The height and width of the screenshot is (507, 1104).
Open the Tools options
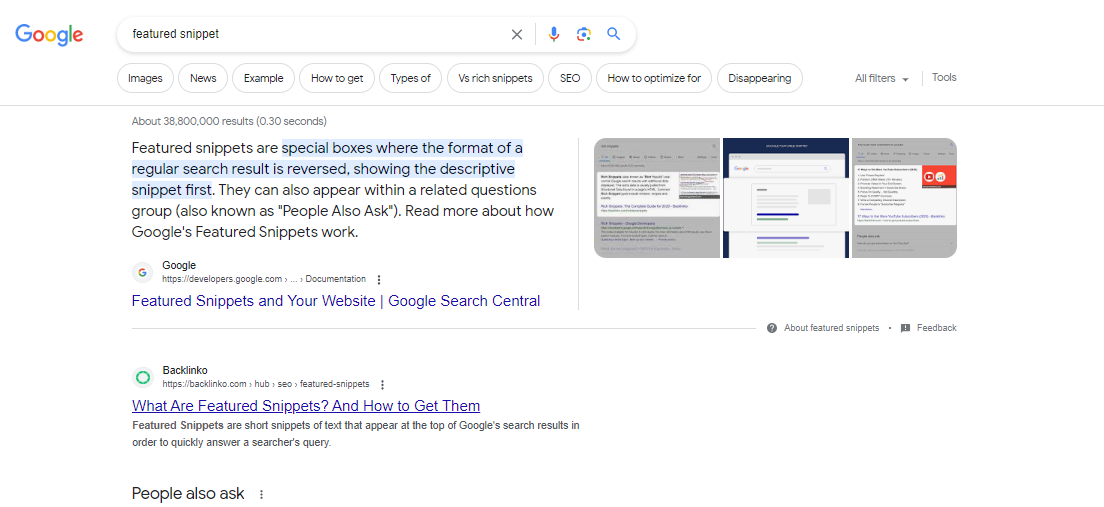click(x=944, y=77)
